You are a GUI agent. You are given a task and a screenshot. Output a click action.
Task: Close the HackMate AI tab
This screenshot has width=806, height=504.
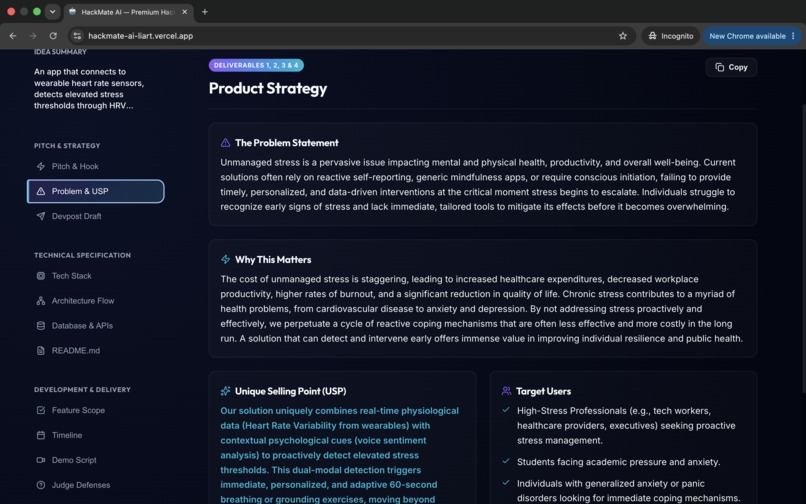coord(185,12)
